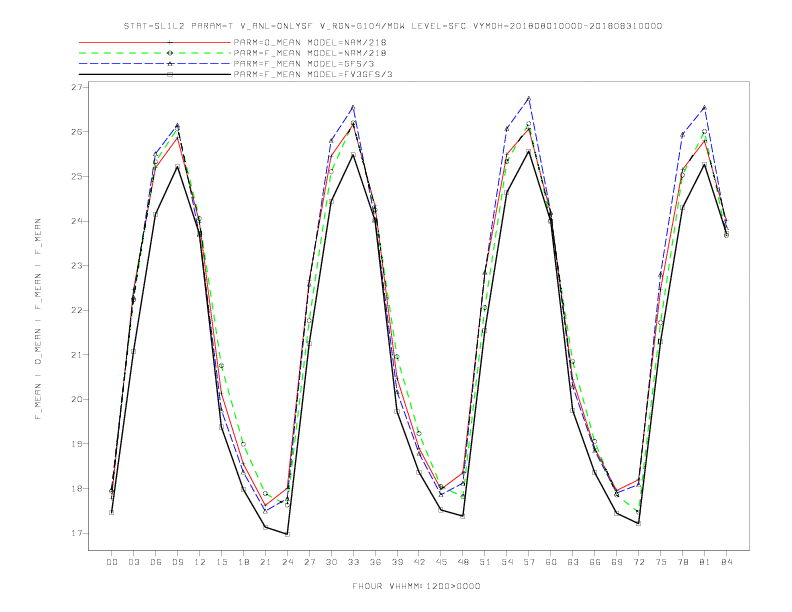The height and width of the screenshot is (612, 792).
Task: Click X-axis tick label 15
Action: [x=221, y=562]
